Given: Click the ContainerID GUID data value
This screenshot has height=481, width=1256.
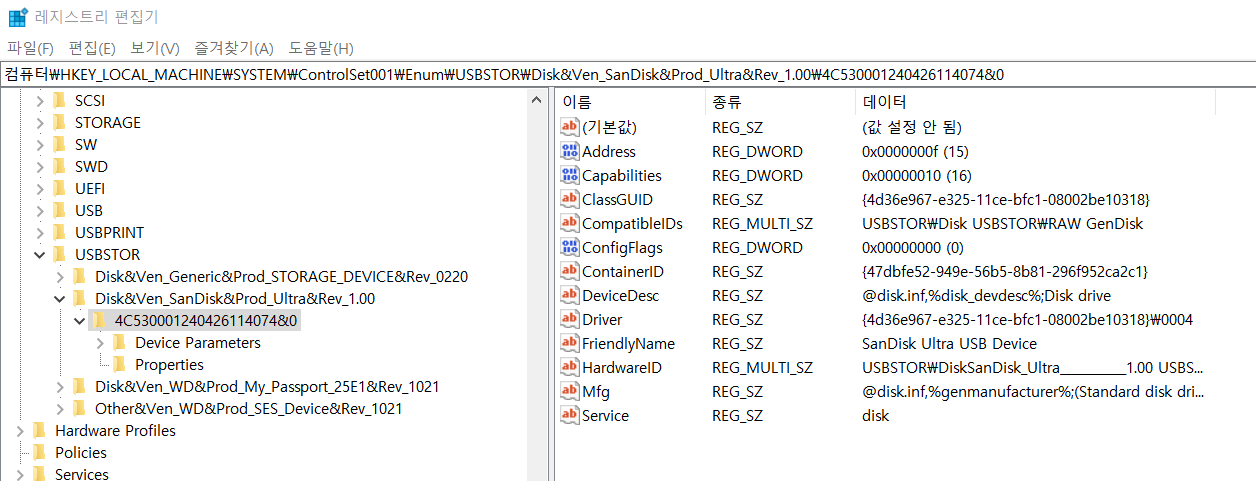Looking at the screenshot, I should click(1005, 271).
